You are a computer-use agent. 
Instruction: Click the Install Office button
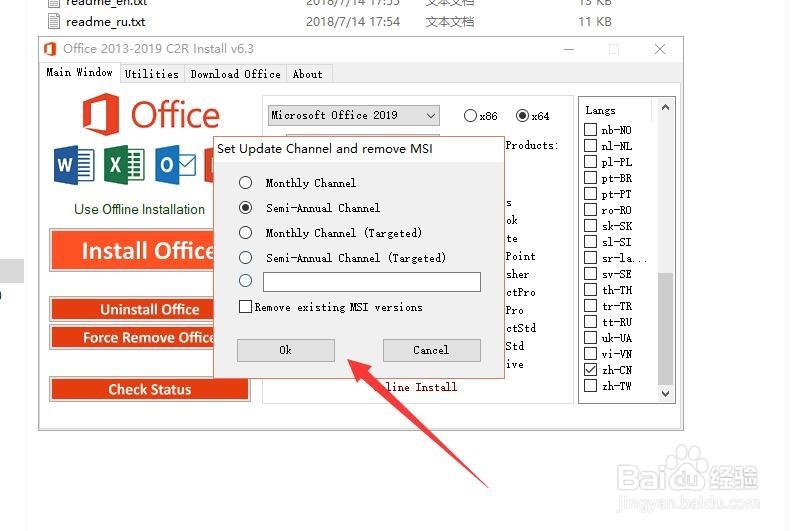tap(132, 250)
